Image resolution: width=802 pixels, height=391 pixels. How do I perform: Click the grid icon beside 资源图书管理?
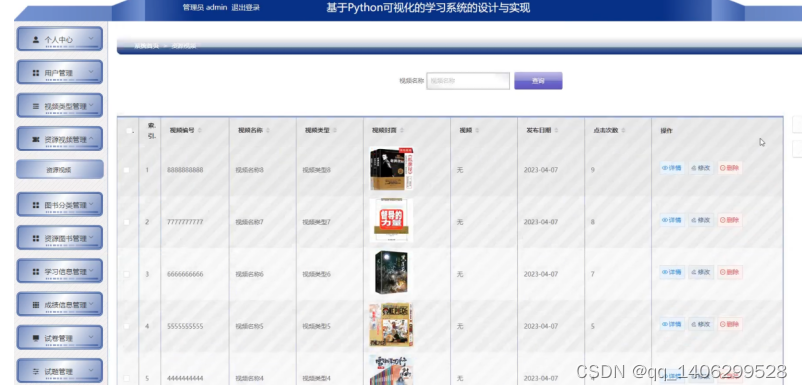(x=36, y=238)
